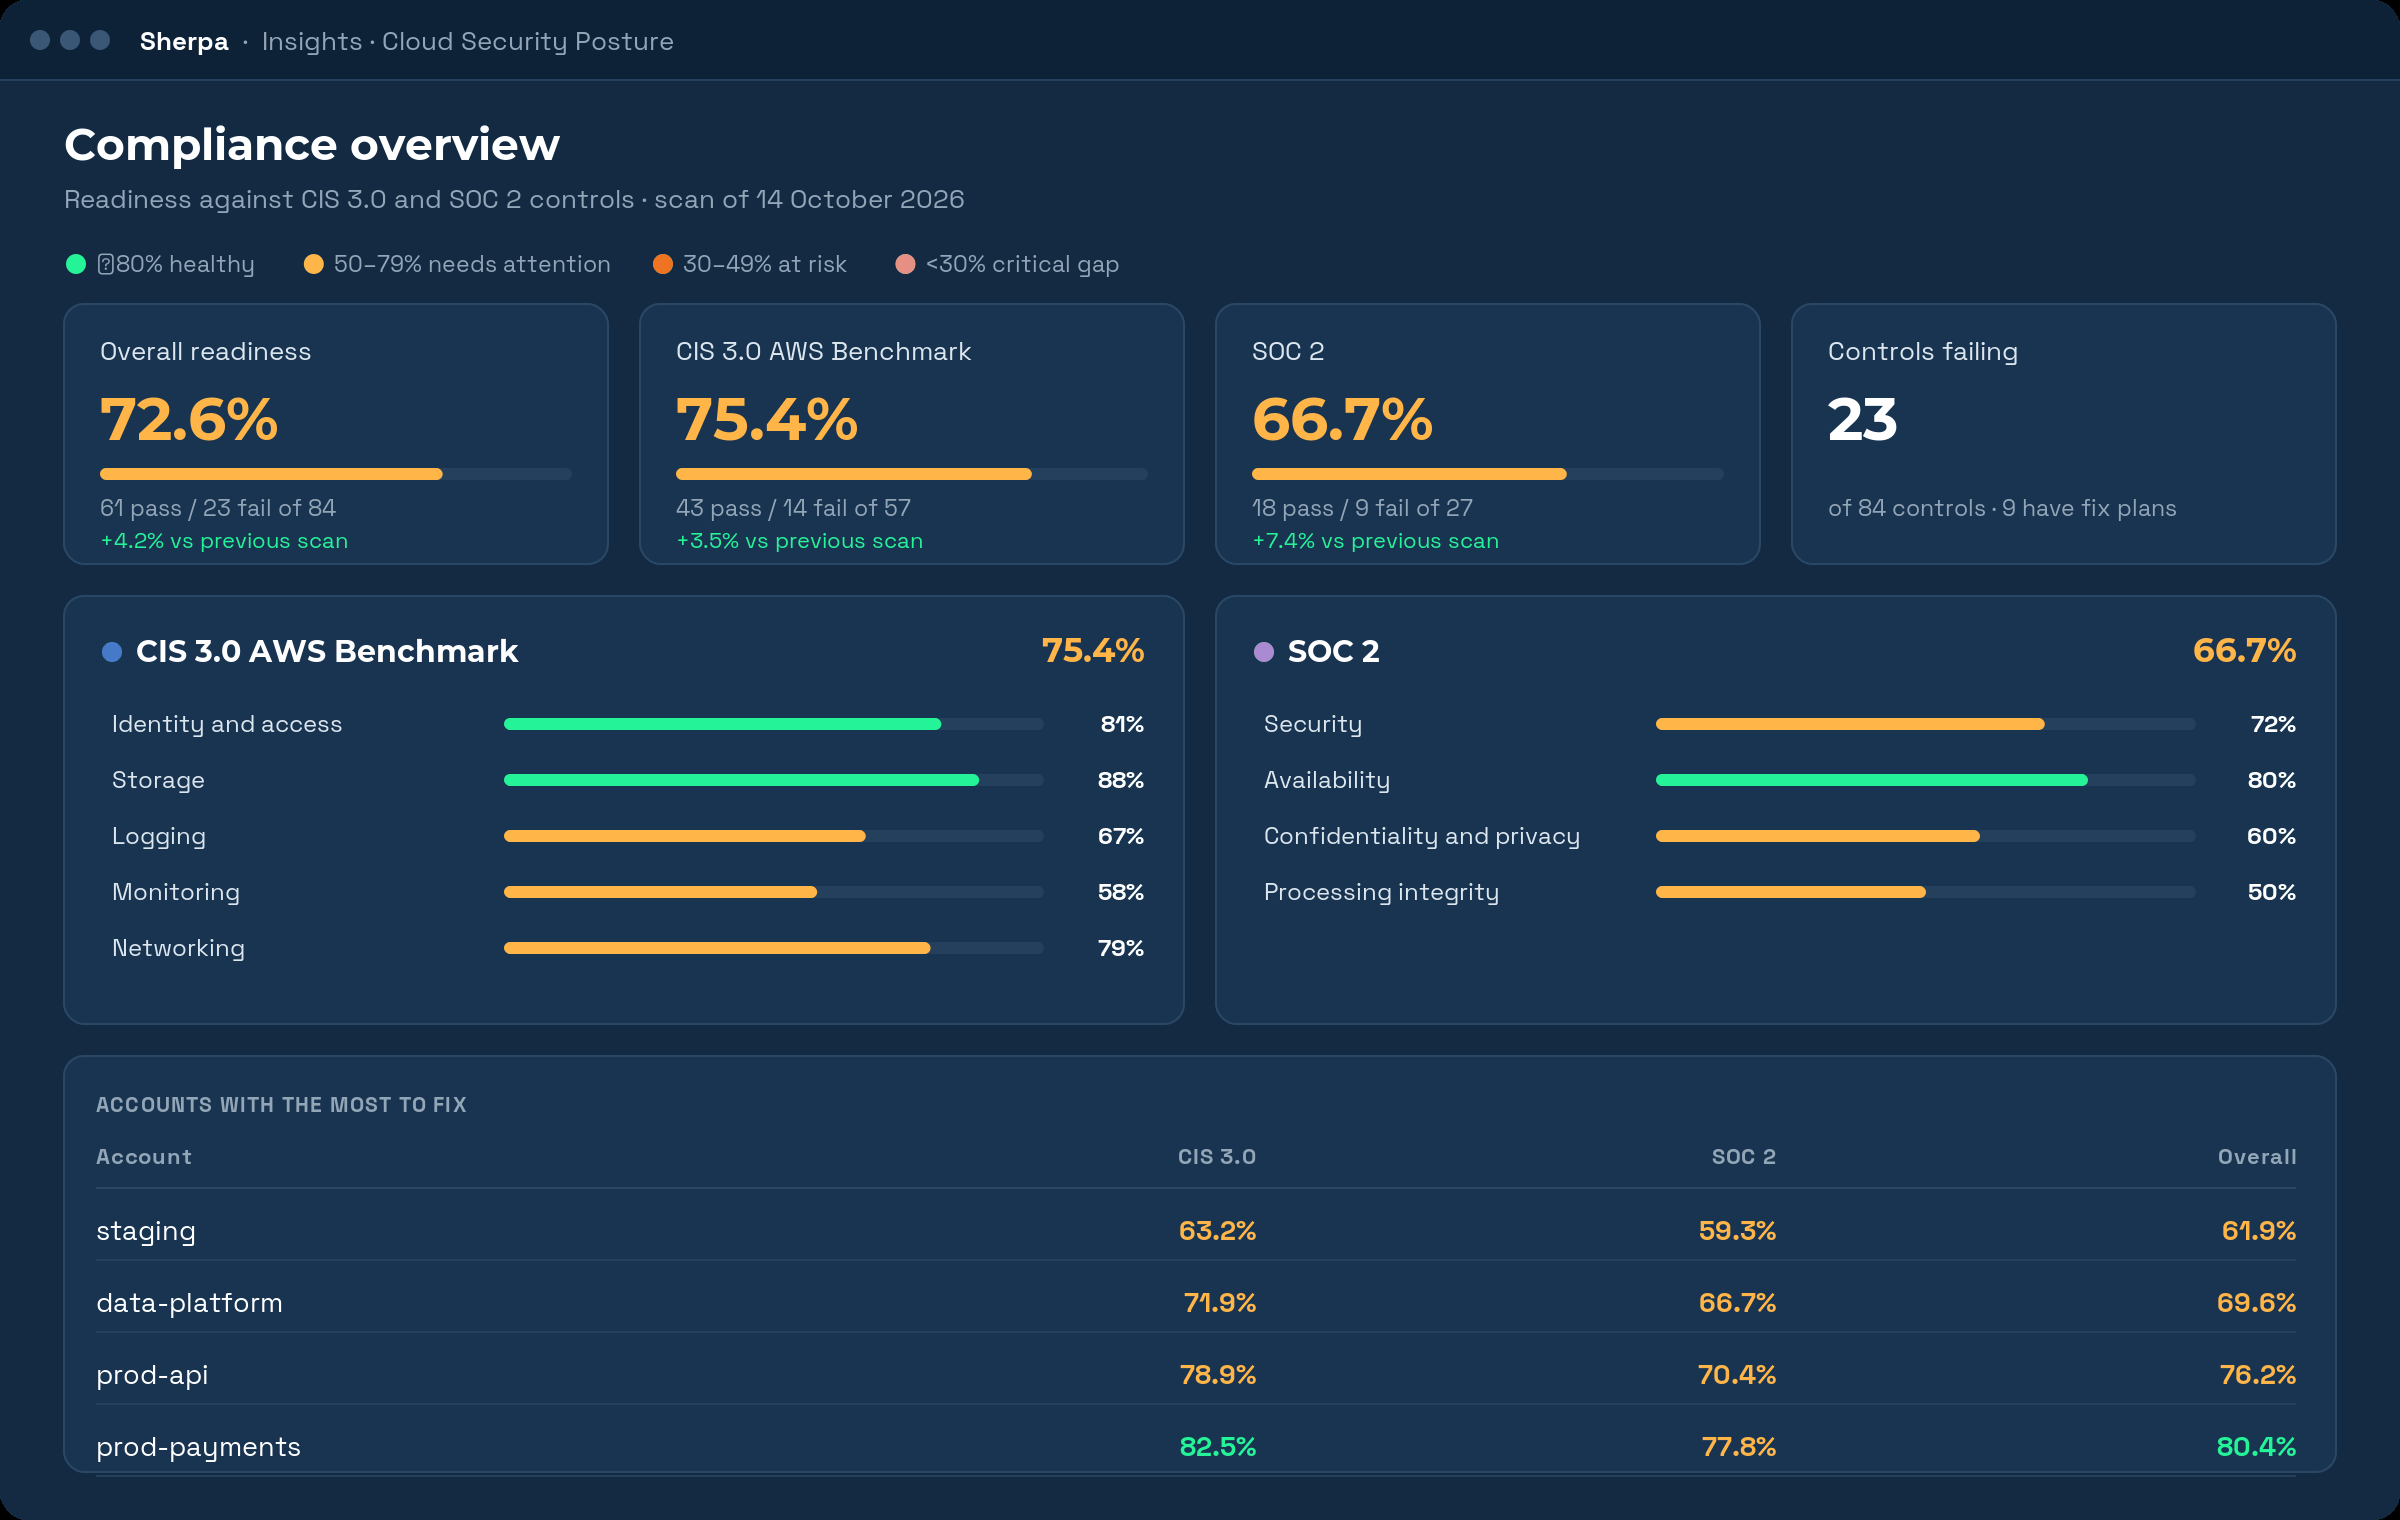Click the purple dot beside SOC 2 heading

coord(1264,652)
